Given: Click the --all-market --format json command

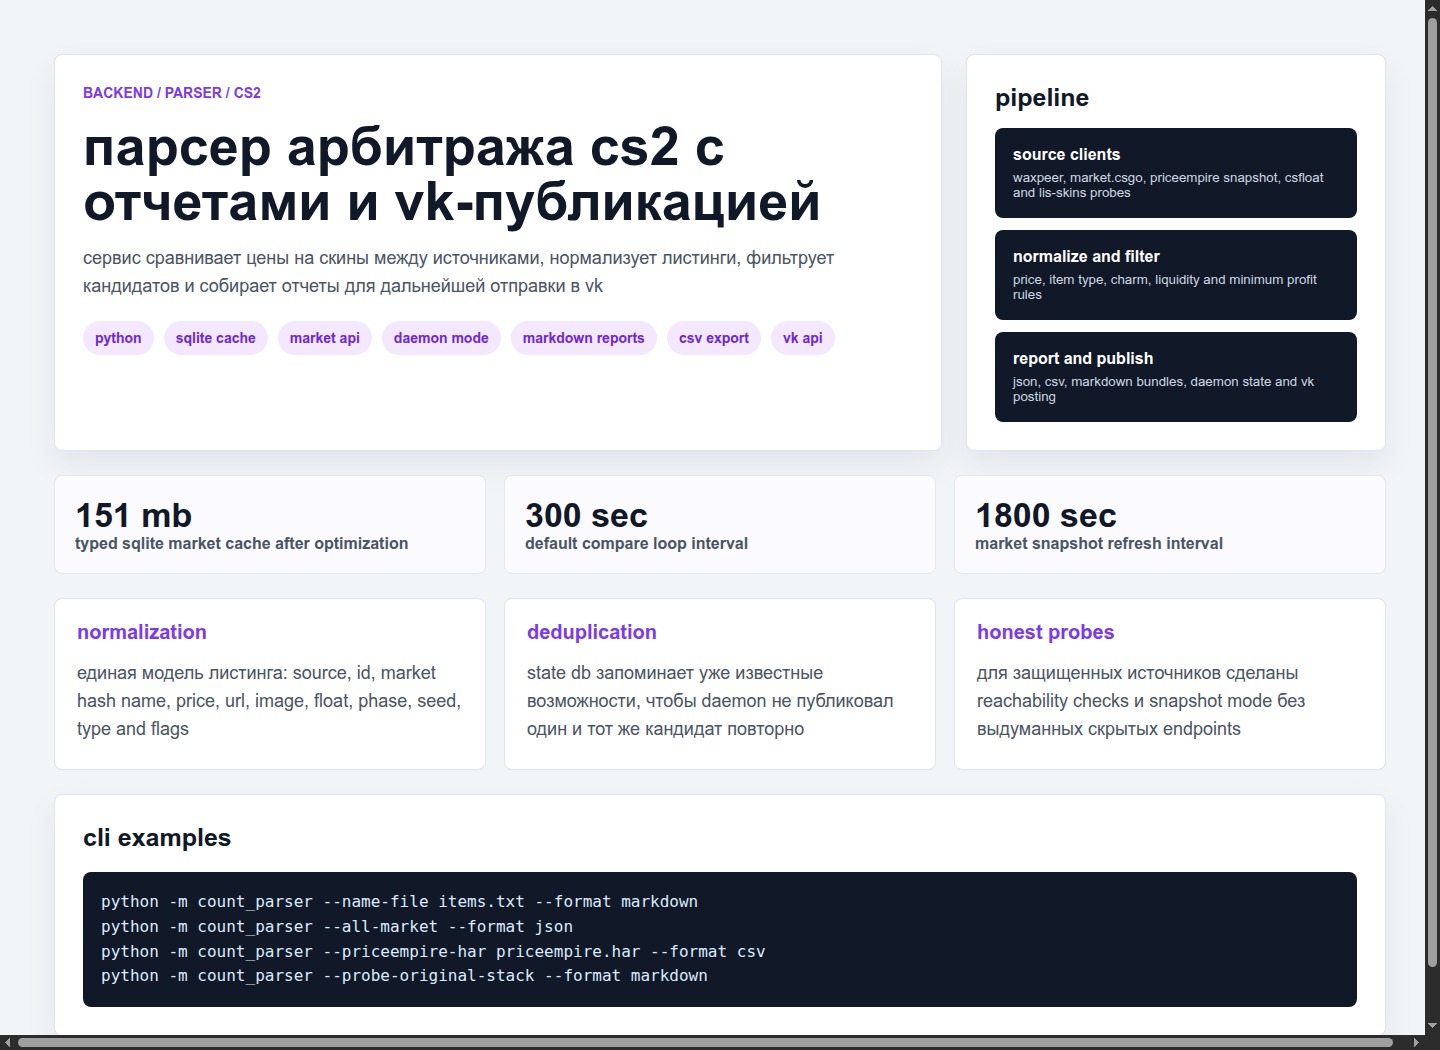Looking at the screenshot, I should [337, 927].
